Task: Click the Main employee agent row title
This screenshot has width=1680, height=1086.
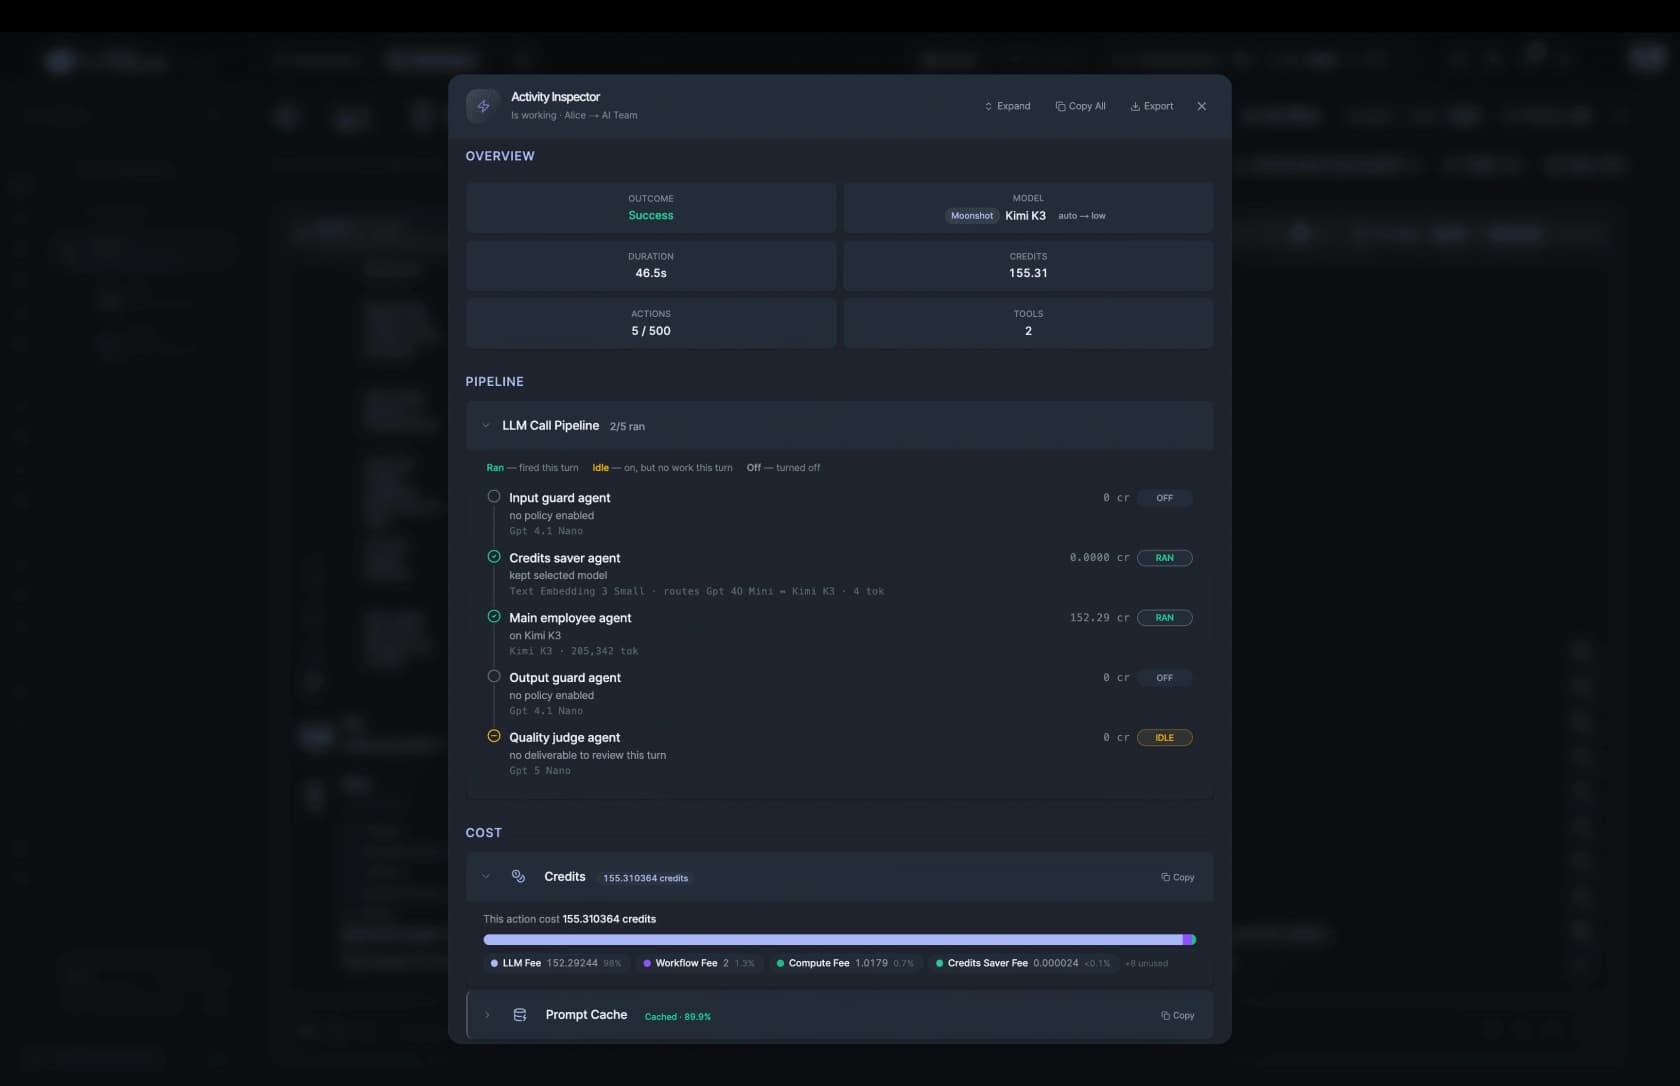Action: pyautogui.click(x=570, y=618)
